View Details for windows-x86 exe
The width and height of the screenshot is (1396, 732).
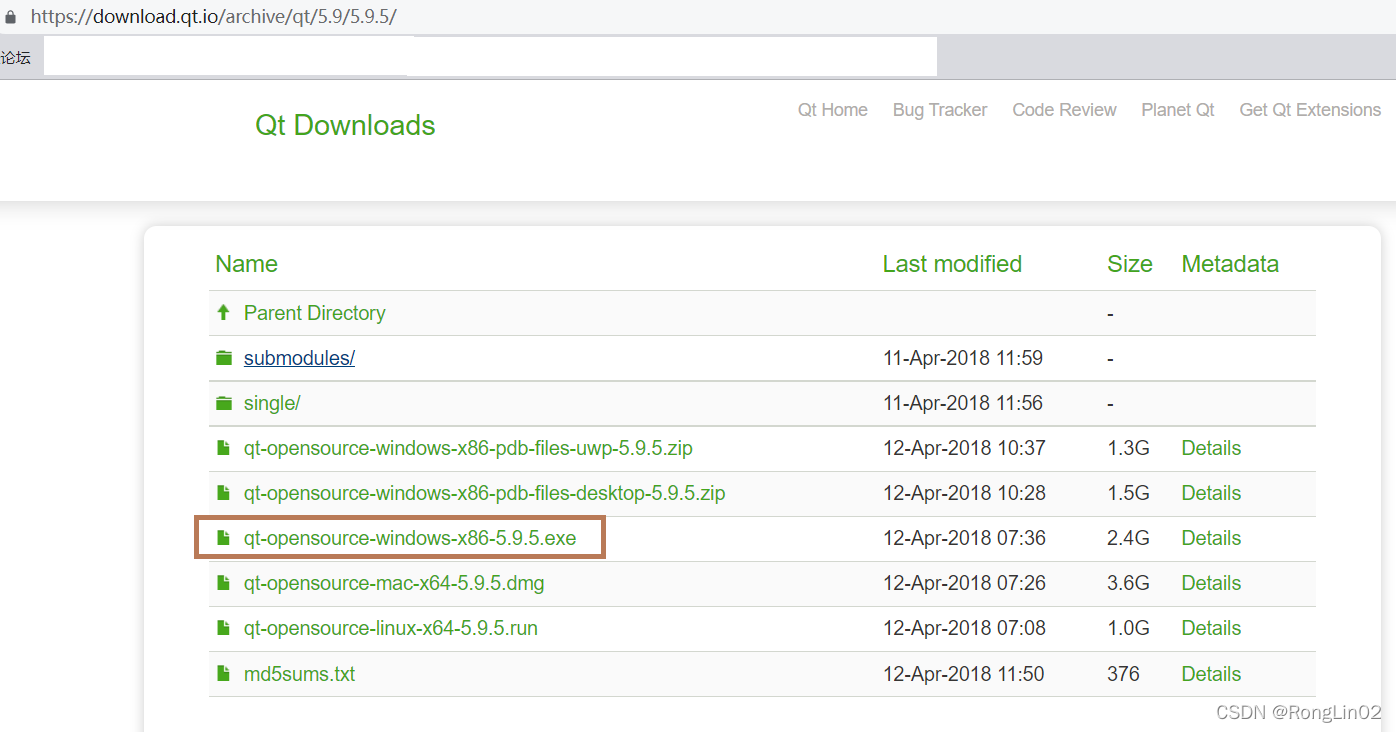coord(1211,538)
